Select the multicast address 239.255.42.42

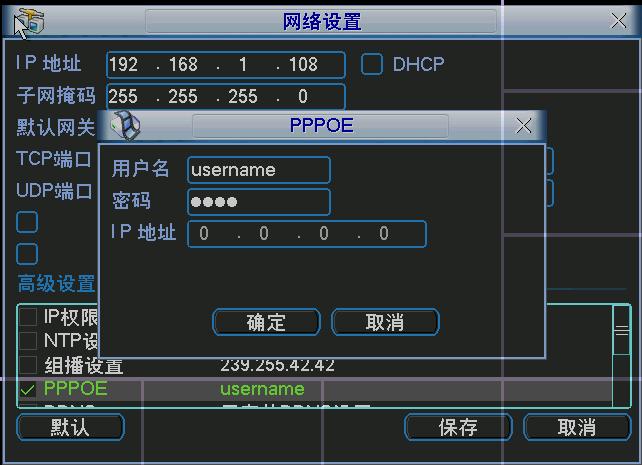click(277, 366)
